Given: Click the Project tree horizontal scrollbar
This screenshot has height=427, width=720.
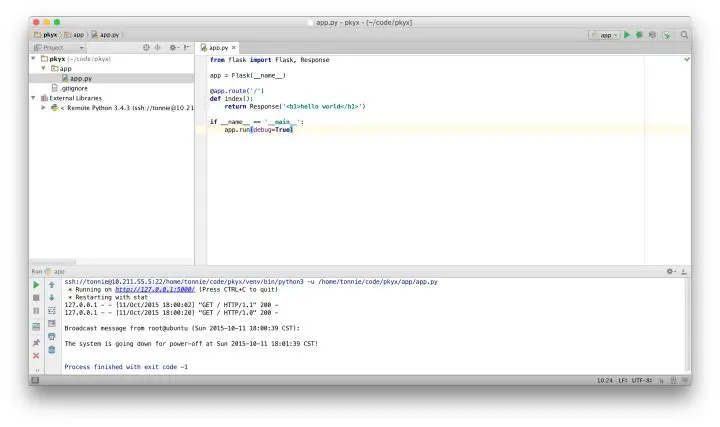Looking at the screenshot, I should (x=53, y=263).
